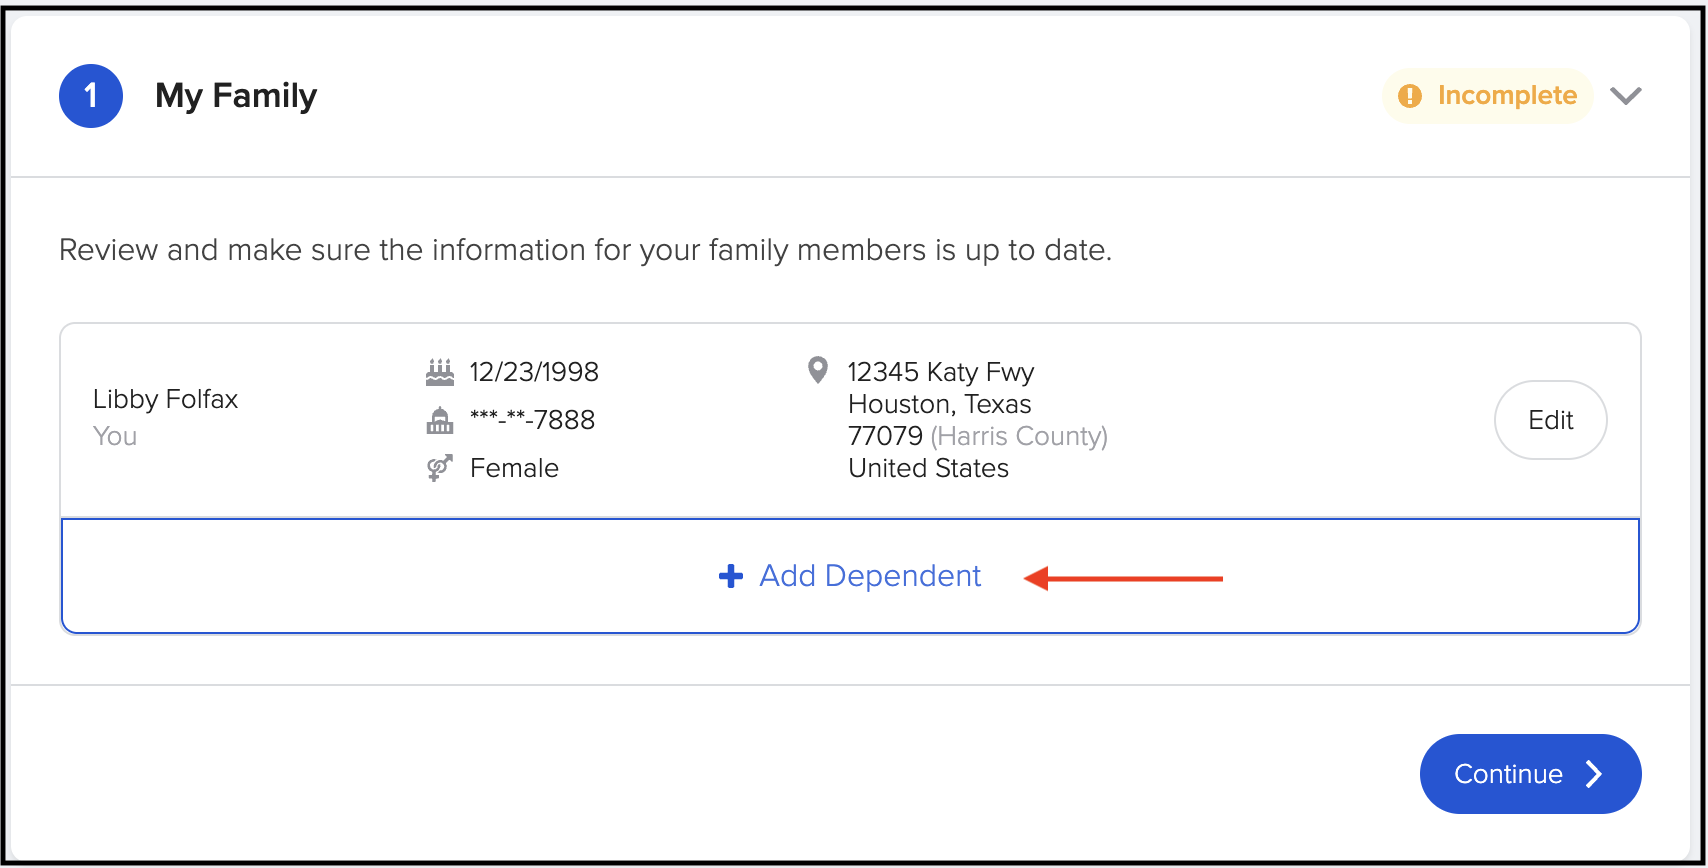Screen dimensions: 1708x868
Task: Click the You label under Libby Folfax
Action: [x=113, y=435]
